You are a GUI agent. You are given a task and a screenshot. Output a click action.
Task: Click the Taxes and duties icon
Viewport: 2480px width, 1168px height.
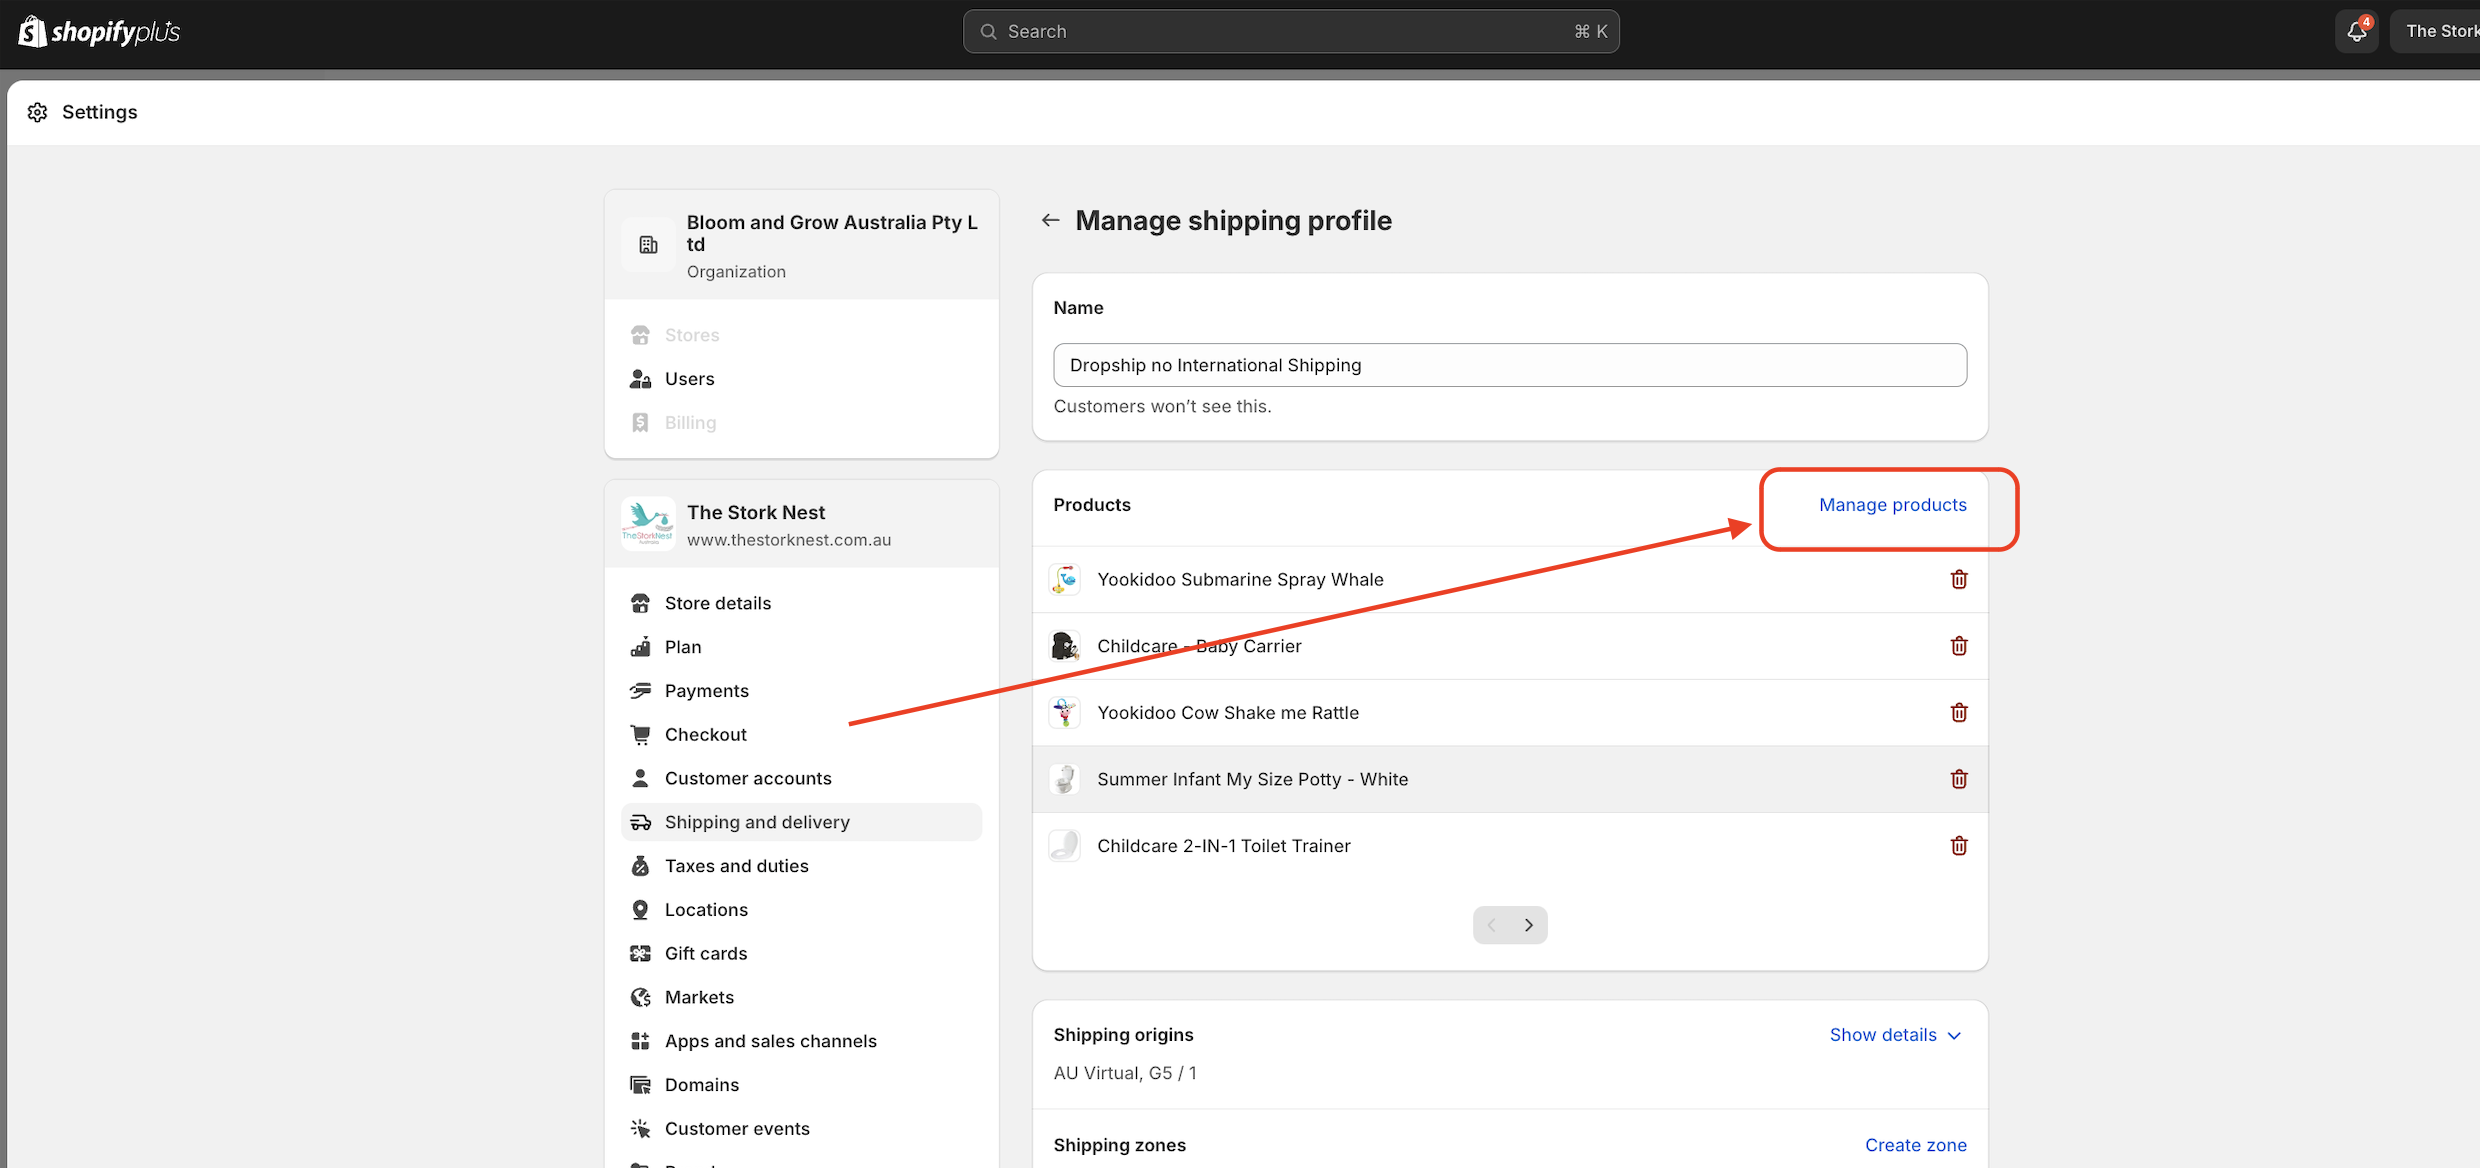click(x=640, y=866)
